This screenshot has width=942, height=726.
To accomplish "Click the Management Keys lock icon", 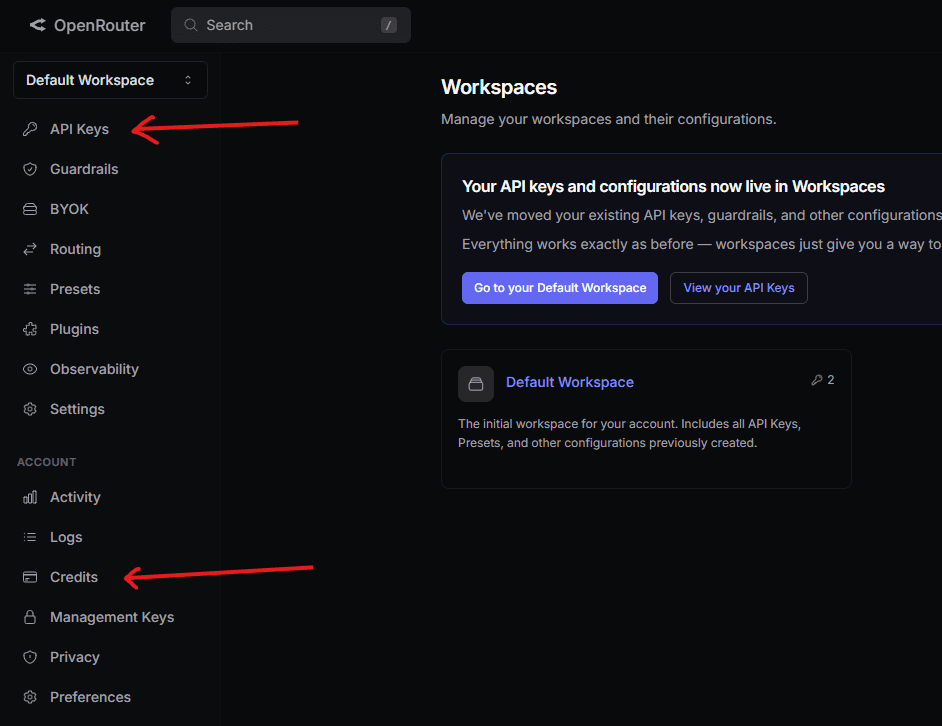I will pos(30,617).
